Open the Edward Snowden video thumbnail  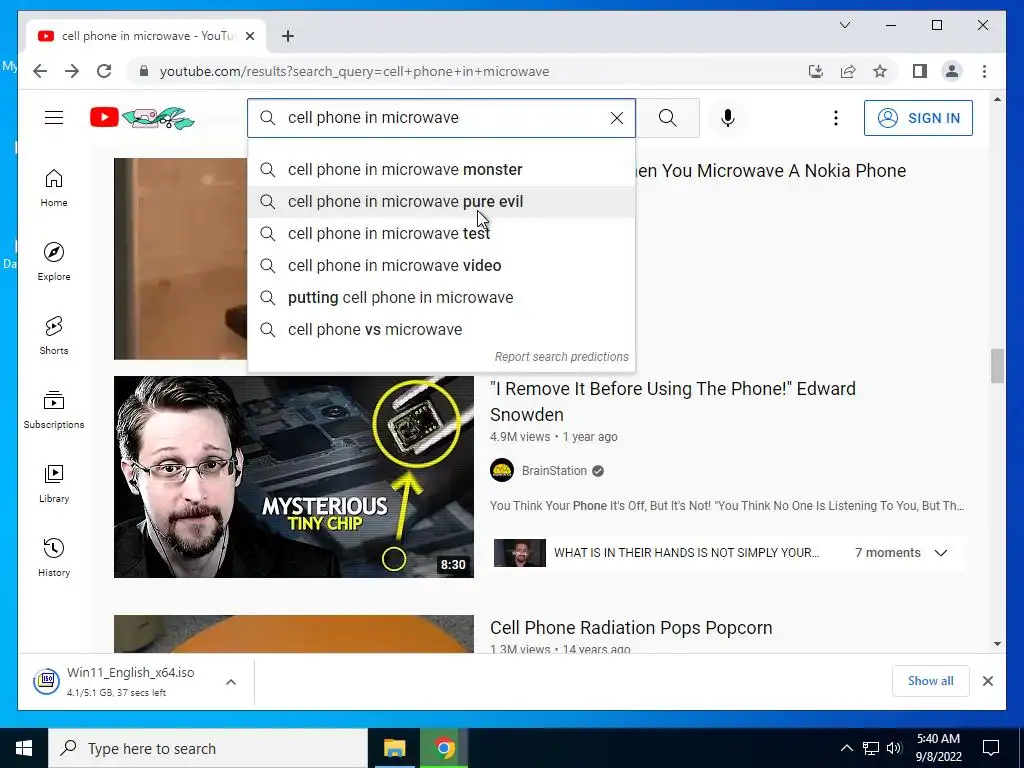tap(294, 477)
